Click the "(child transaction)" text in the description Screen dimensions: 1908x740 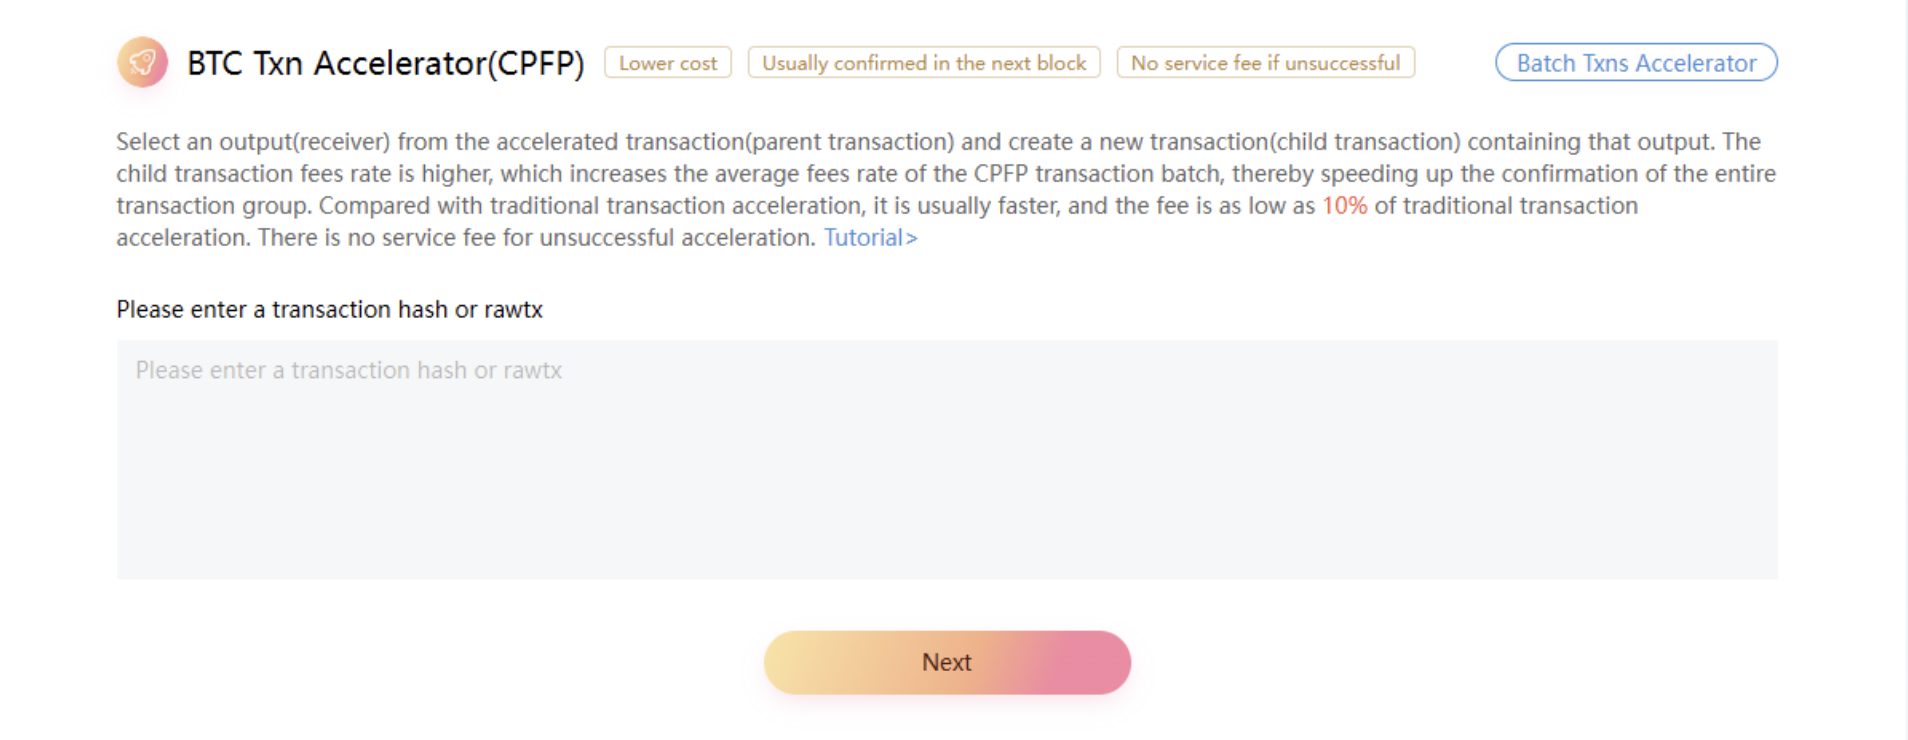coord(1364,142)
